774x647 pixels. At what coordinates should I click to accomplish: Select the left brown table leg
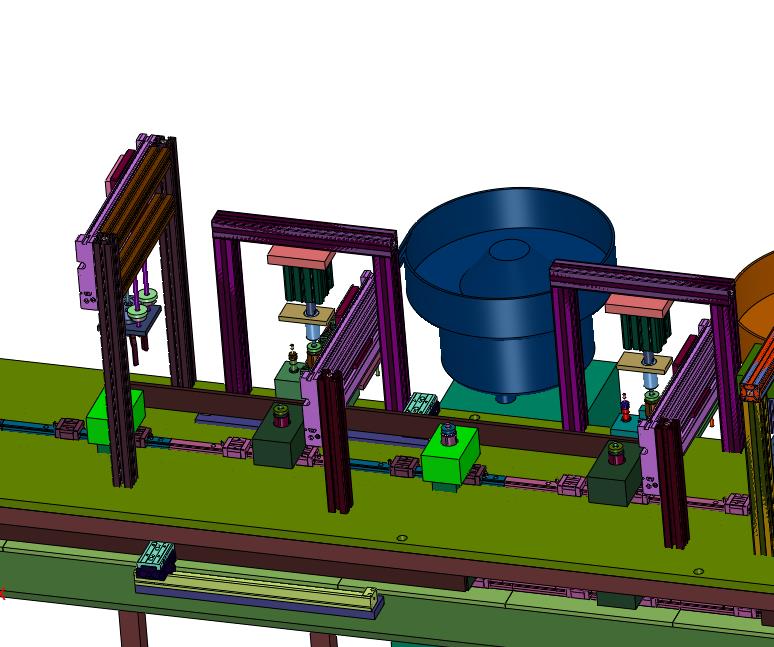click(132, 629)
